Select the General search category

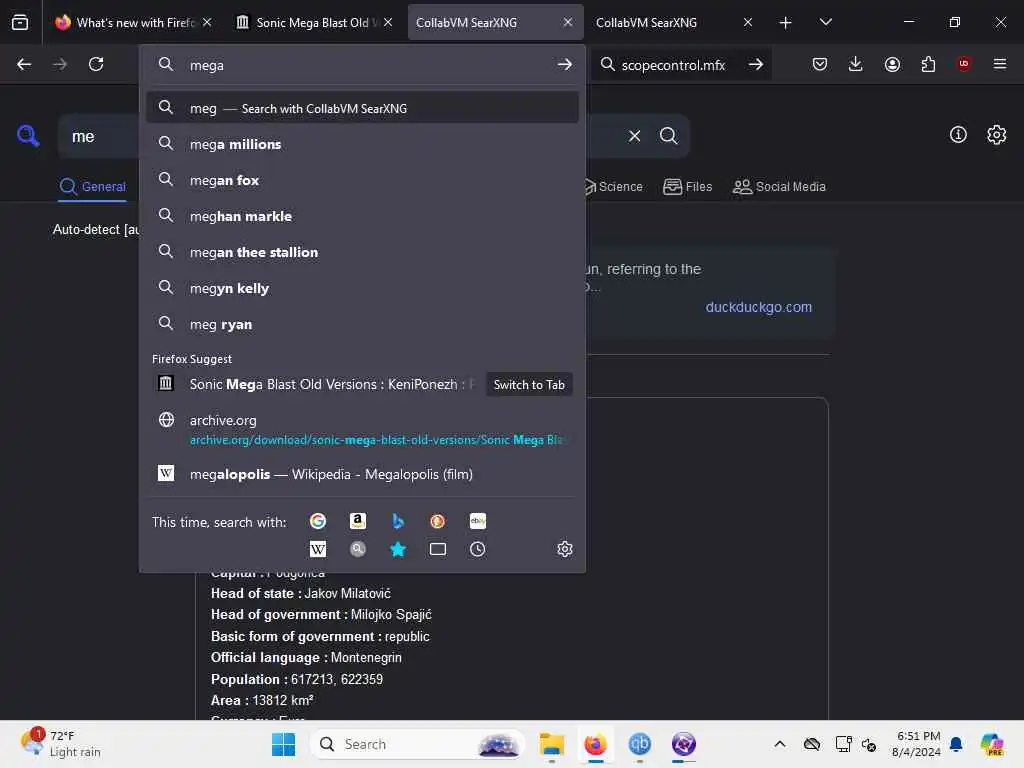pos(92,187)
